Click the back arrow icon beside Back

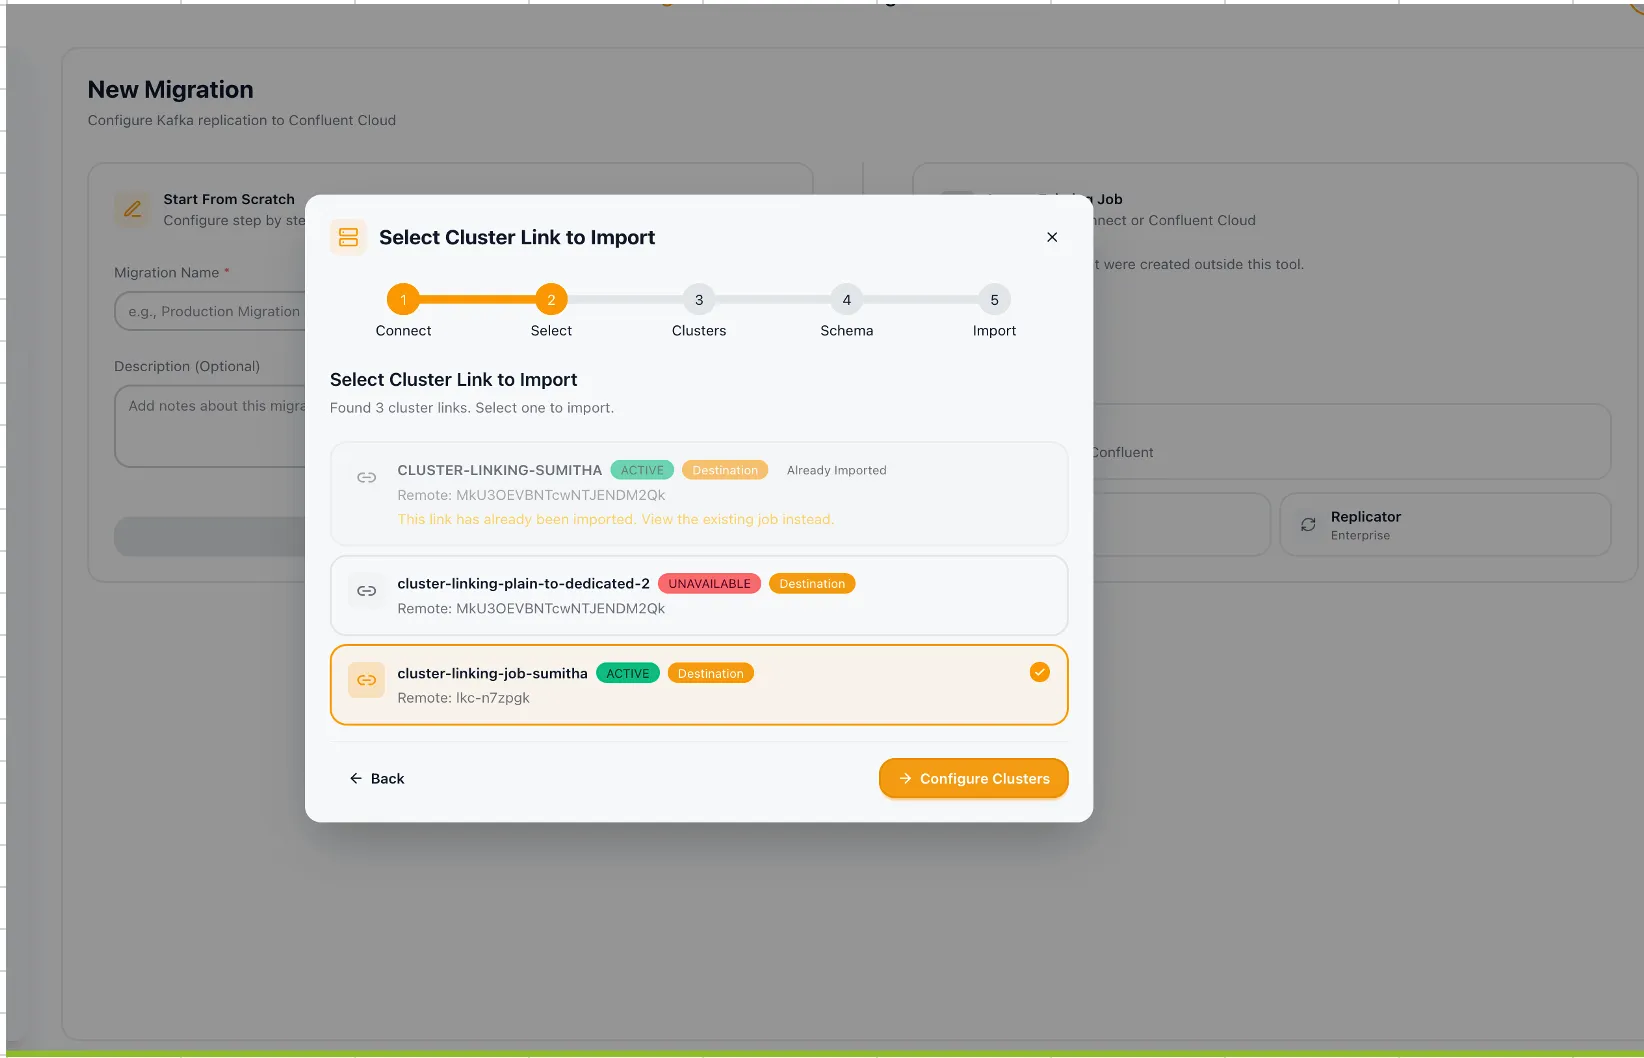click(356, 778)
